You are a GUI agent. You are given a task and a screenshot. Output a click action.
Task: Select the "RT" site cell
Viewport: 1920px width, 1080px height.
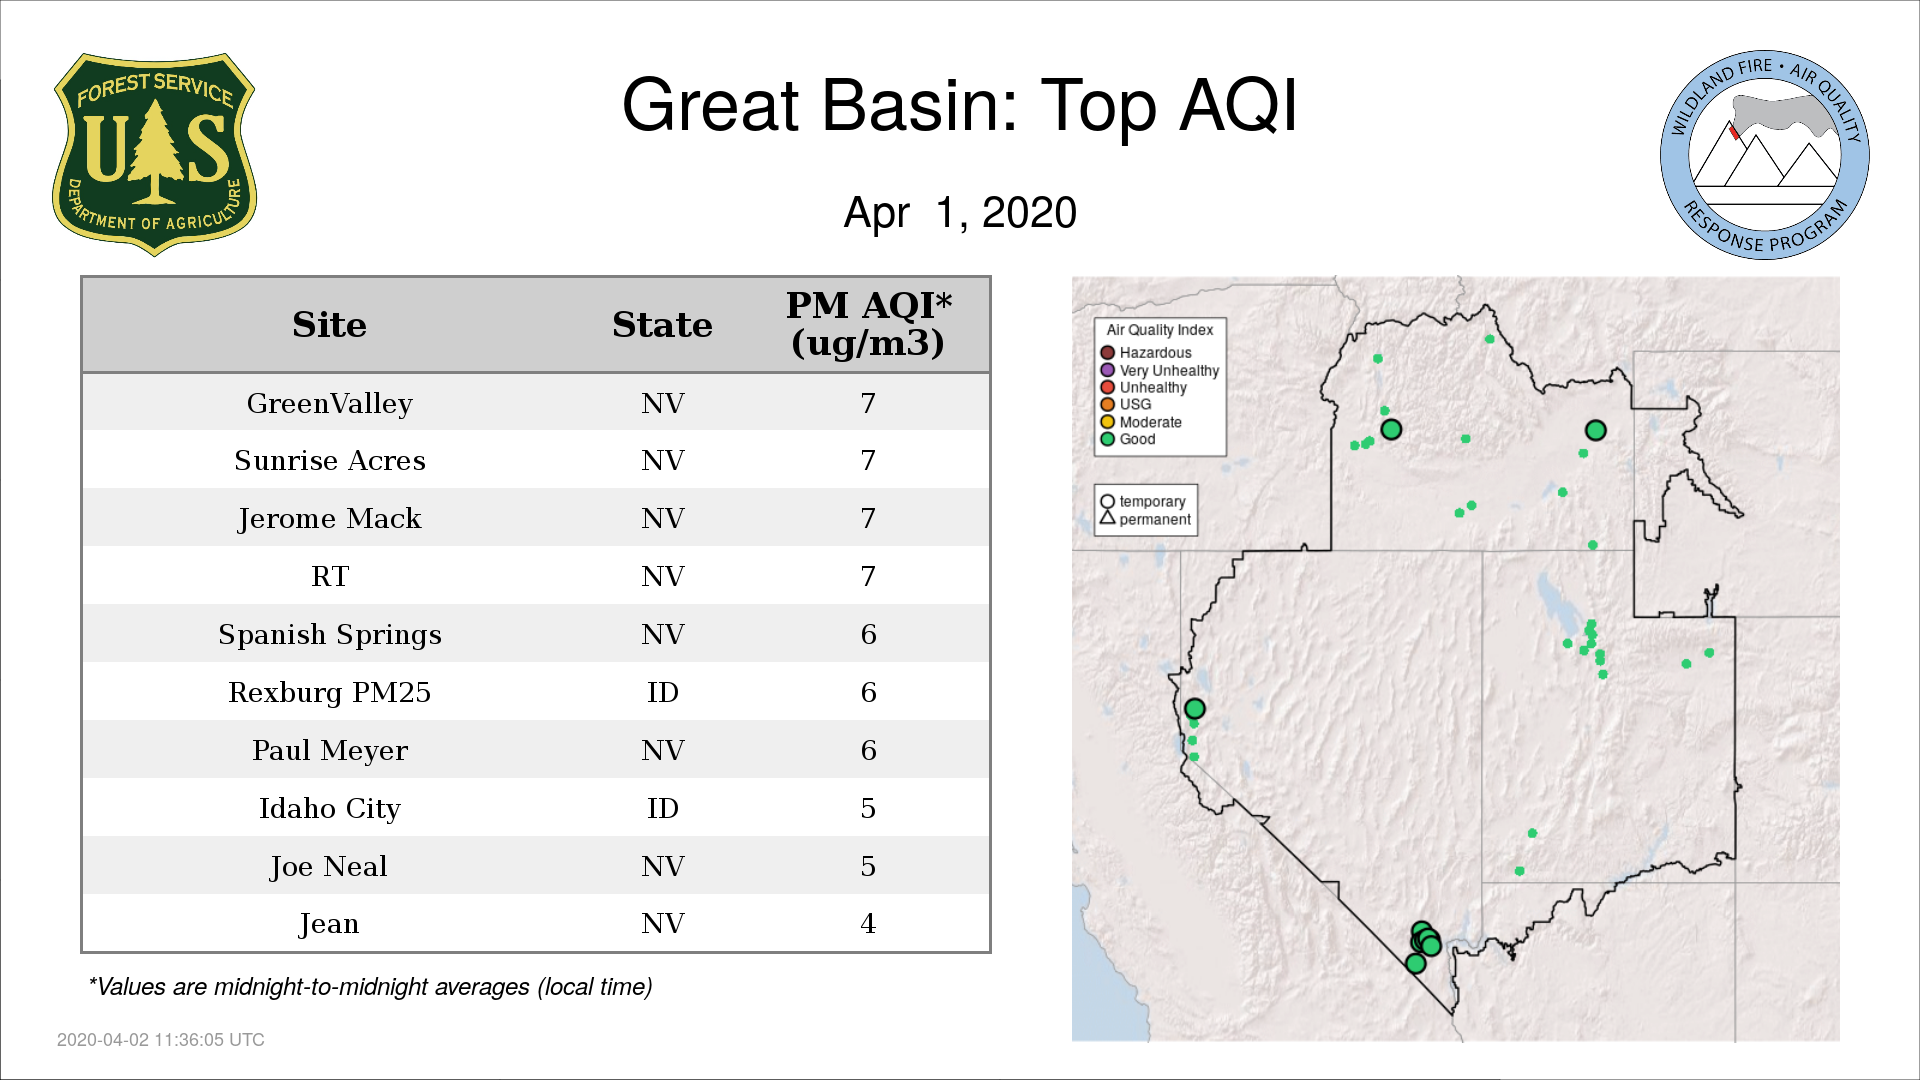(x=329, y=576)
